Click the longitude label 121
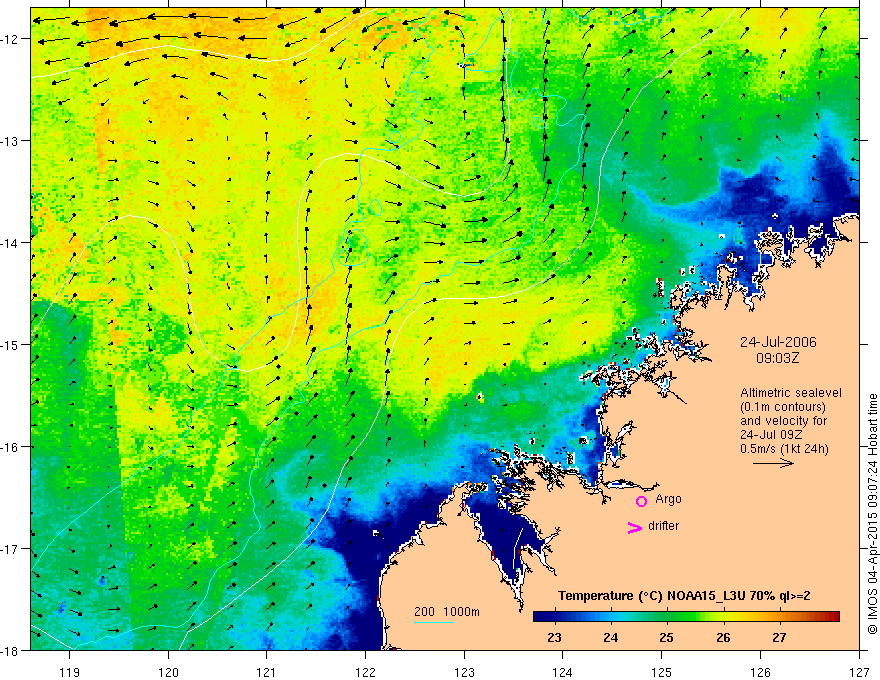The height and width of the screenshot is (680, 880). 267,672
